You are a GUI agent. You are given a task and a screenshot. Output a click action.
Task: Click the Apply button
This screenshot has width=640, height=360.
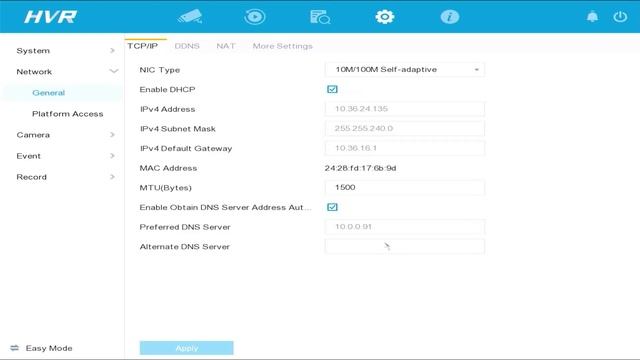coord(187,348)
